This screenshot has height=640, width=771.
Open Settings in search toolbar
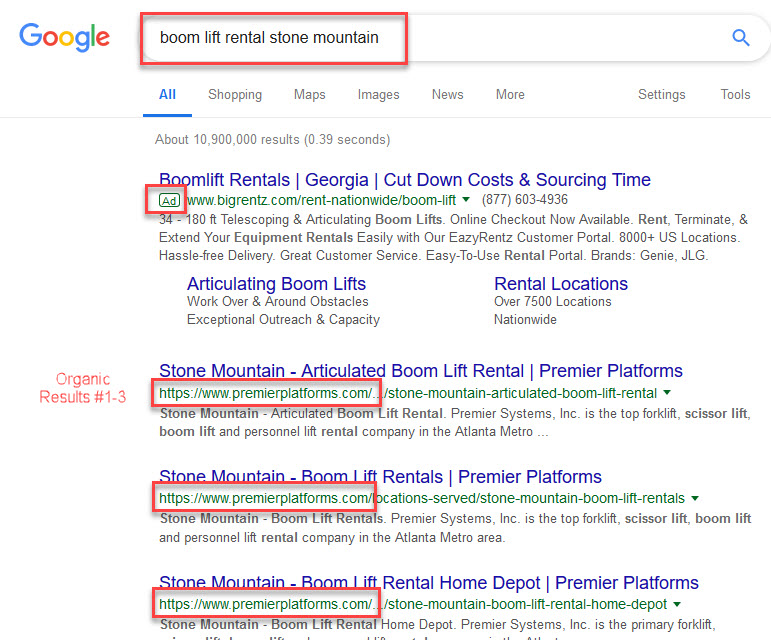661,94
